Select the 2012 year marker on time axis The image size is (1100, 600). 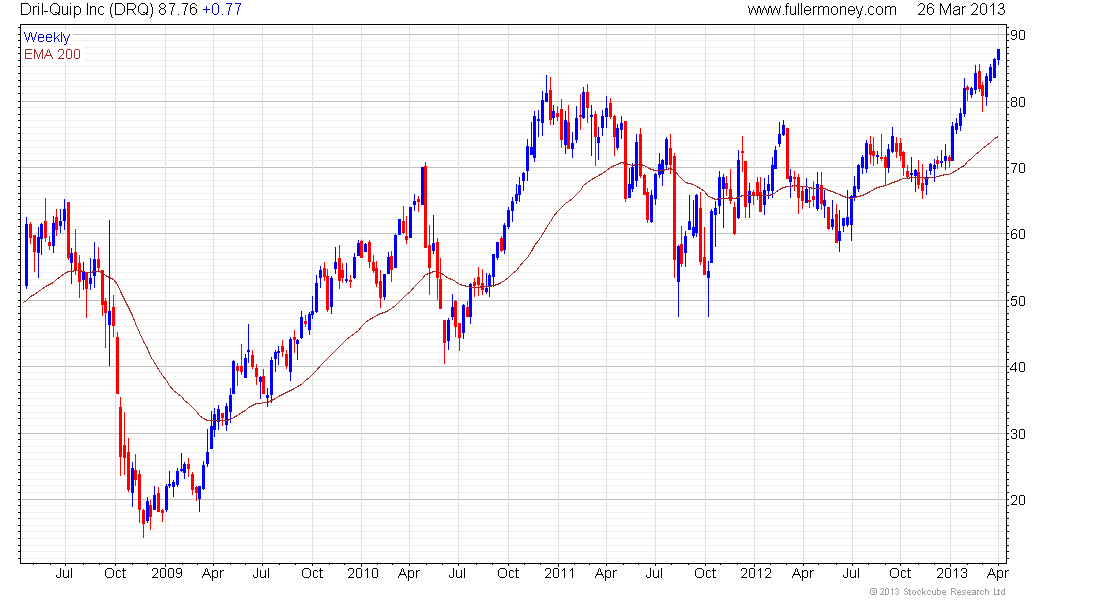[x=756, y=573]
